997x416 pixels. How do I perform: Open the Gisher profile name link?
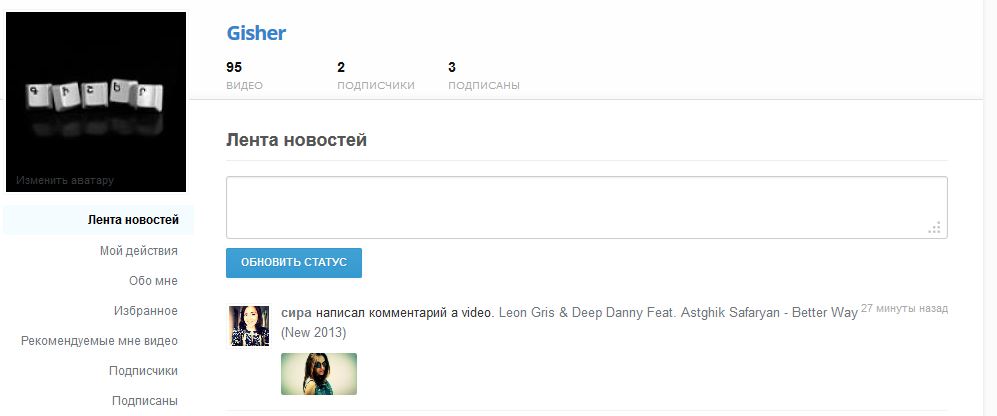point(256,33)
